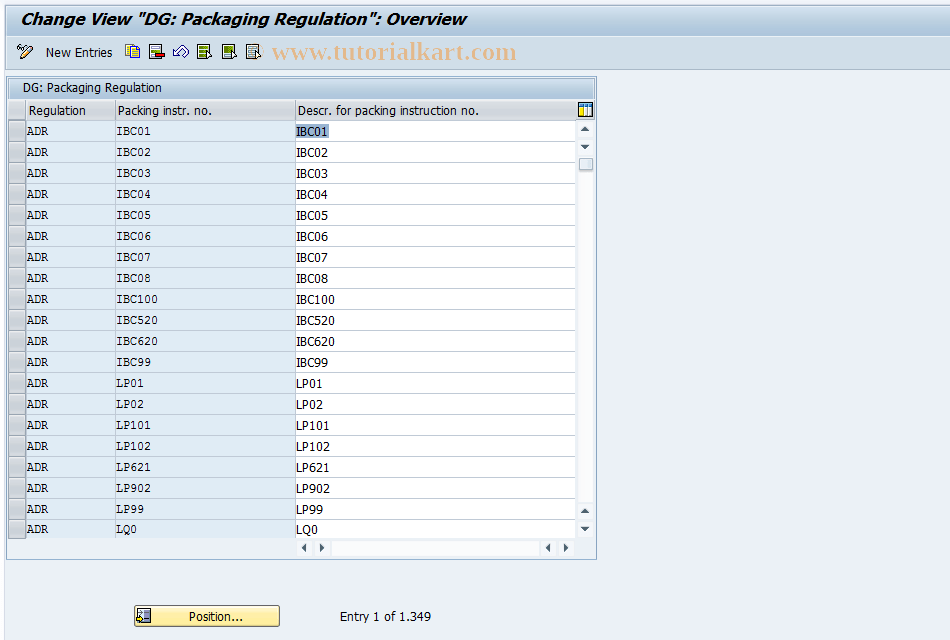Click the Copy As toolbar icon

tap(131, 51)
